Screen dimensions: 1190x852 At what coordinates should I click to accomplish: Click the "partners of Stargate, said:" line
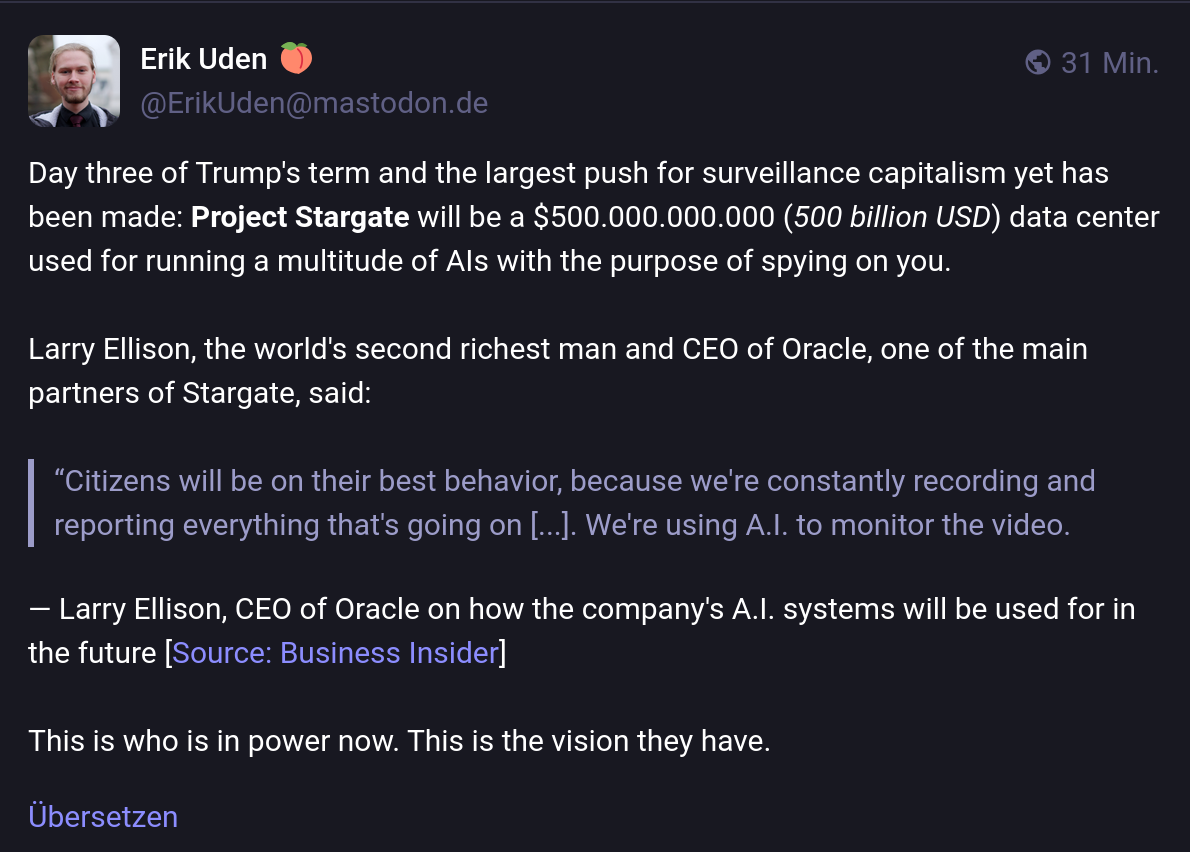point(200,394)
